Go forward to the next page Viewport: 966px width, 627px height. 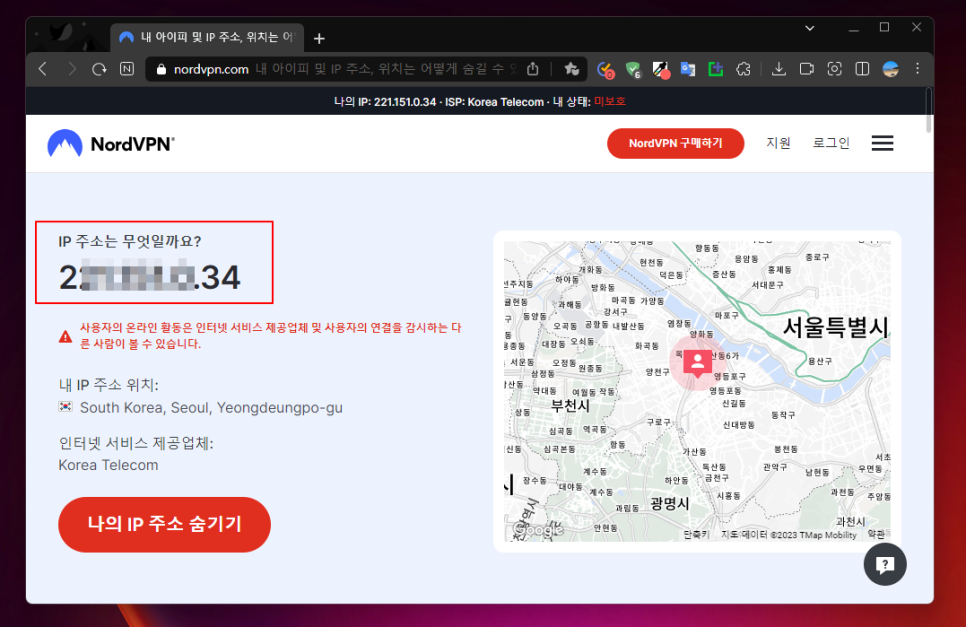click(x=72, y=69)
